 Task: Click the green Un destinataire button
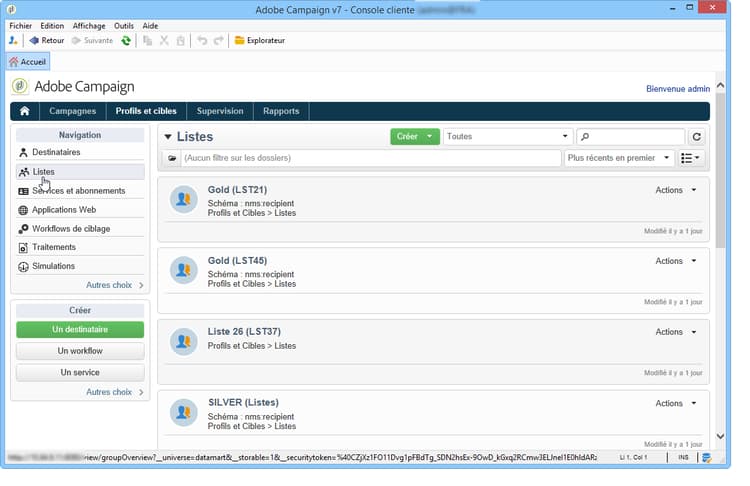[80, 330]
